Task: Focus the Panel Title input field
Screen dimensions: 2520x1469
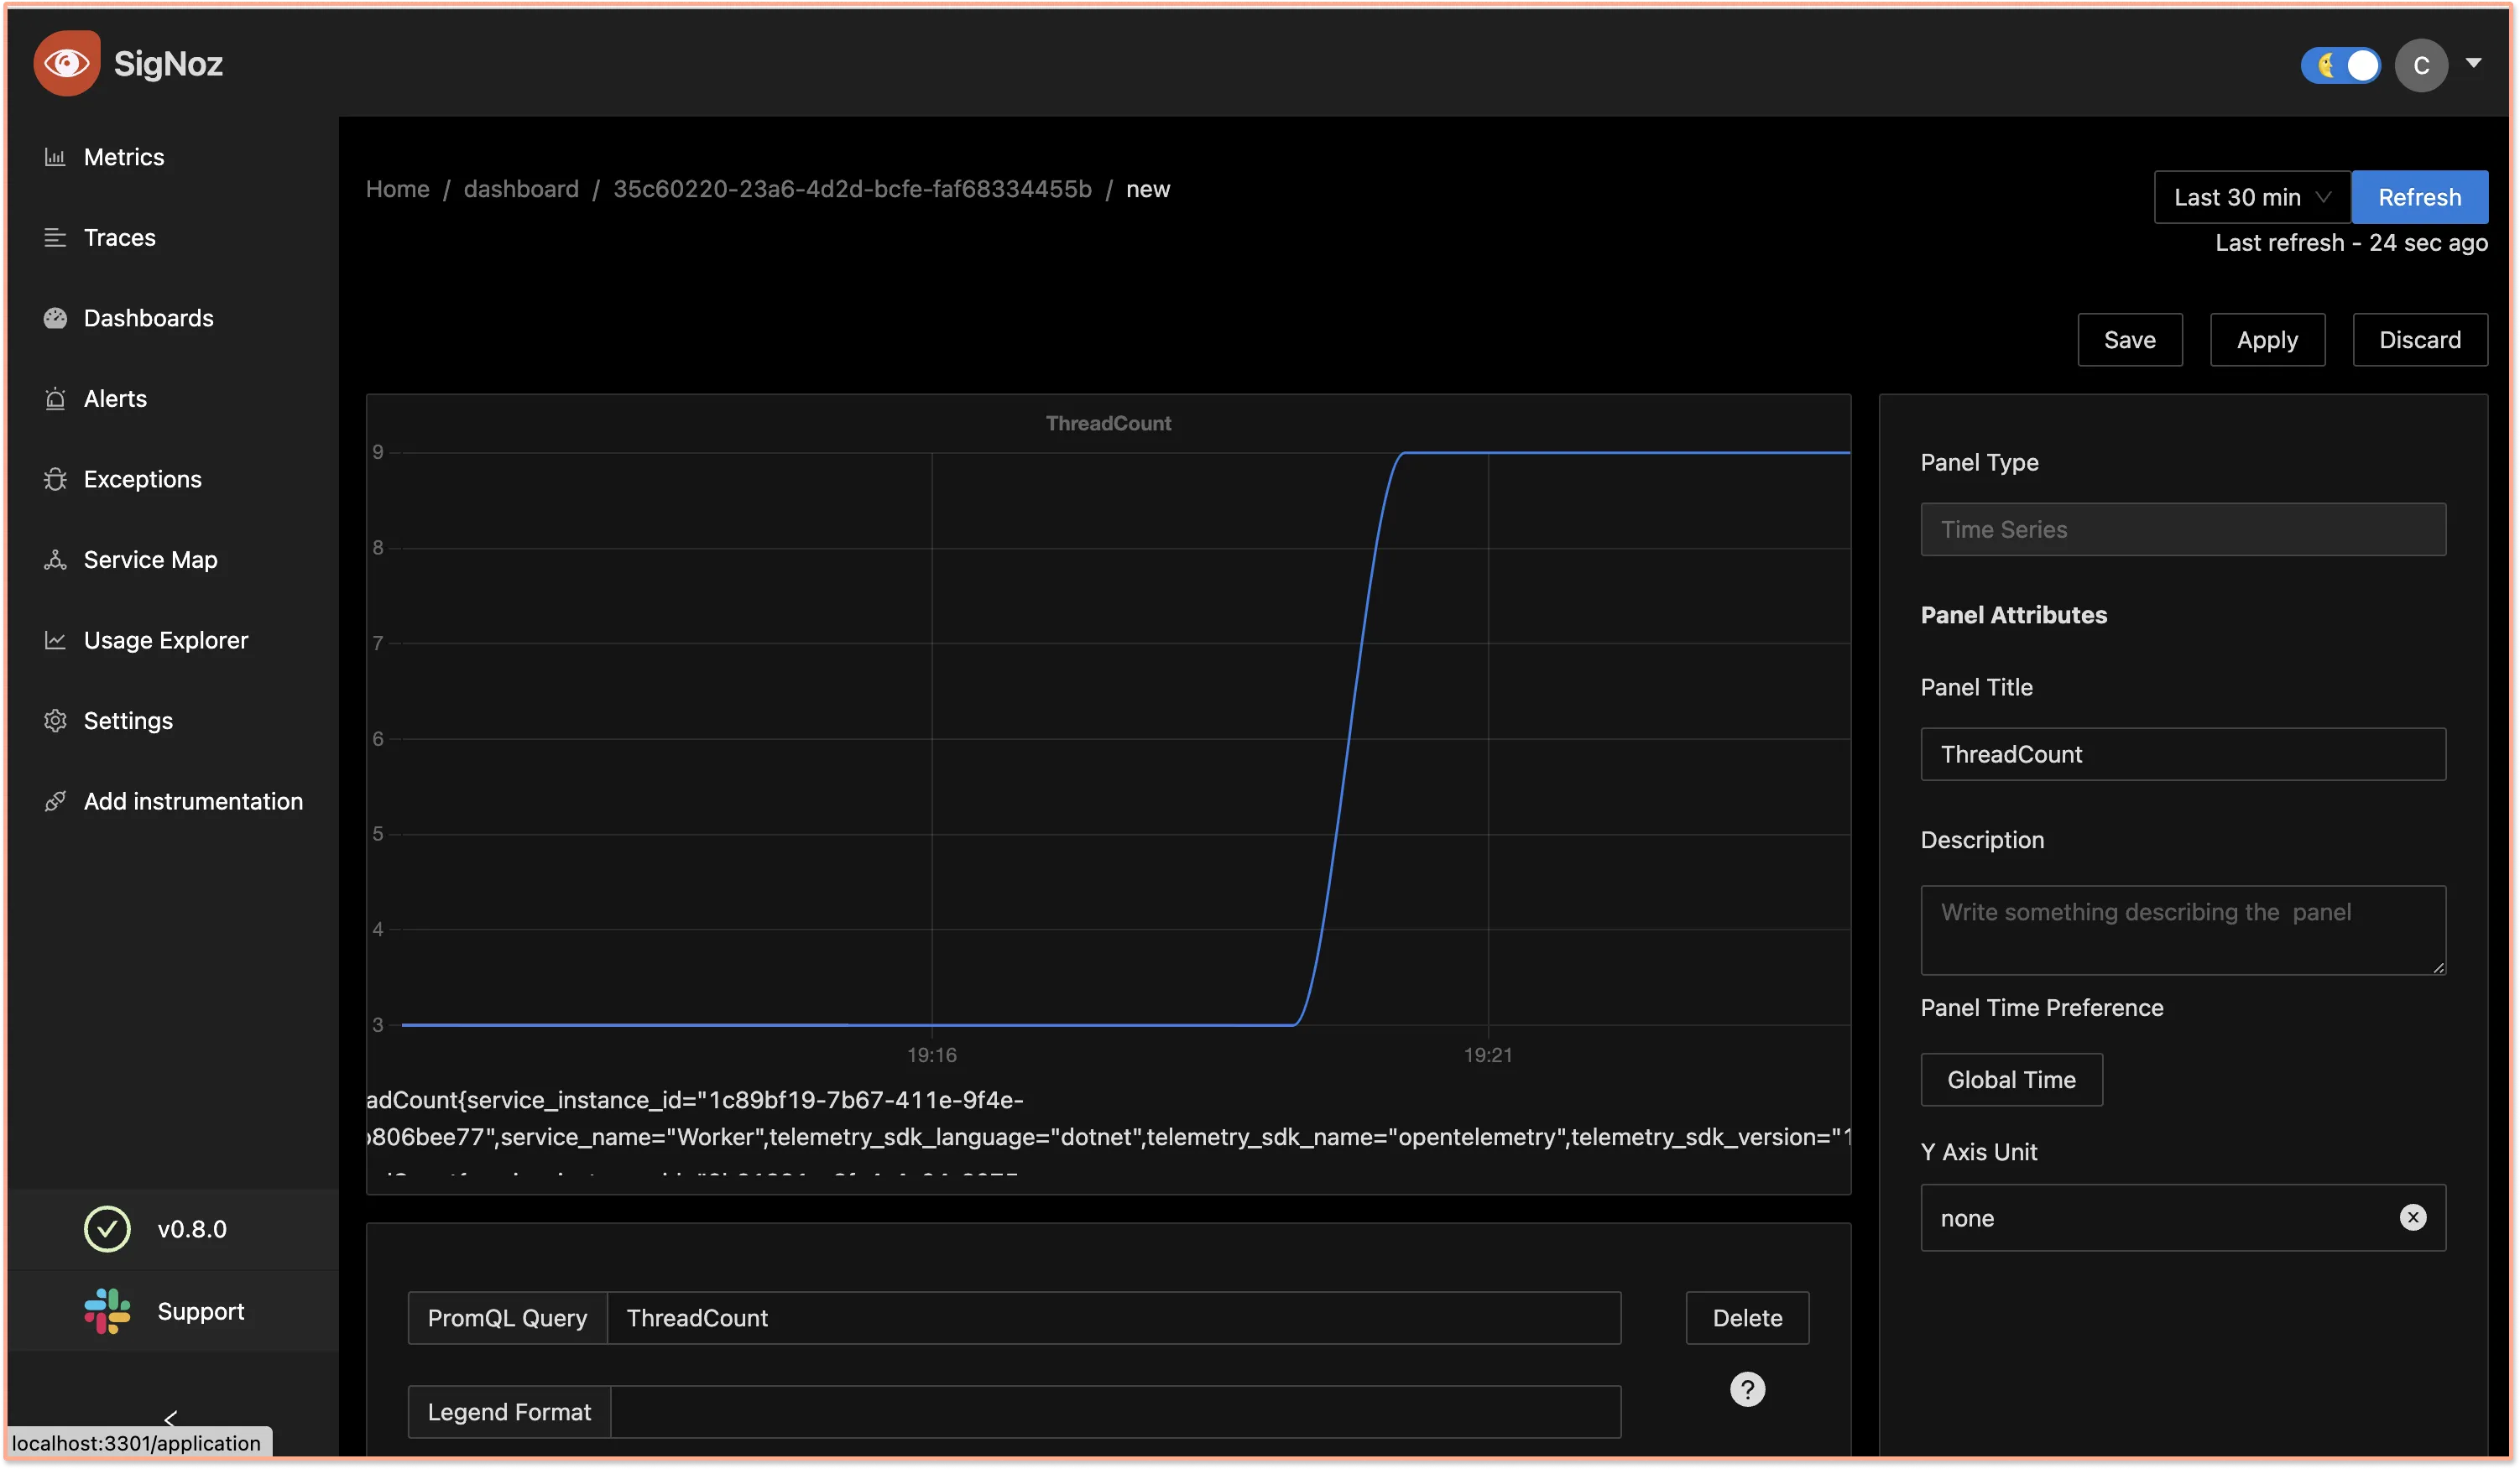Action: pos(2183,754)
